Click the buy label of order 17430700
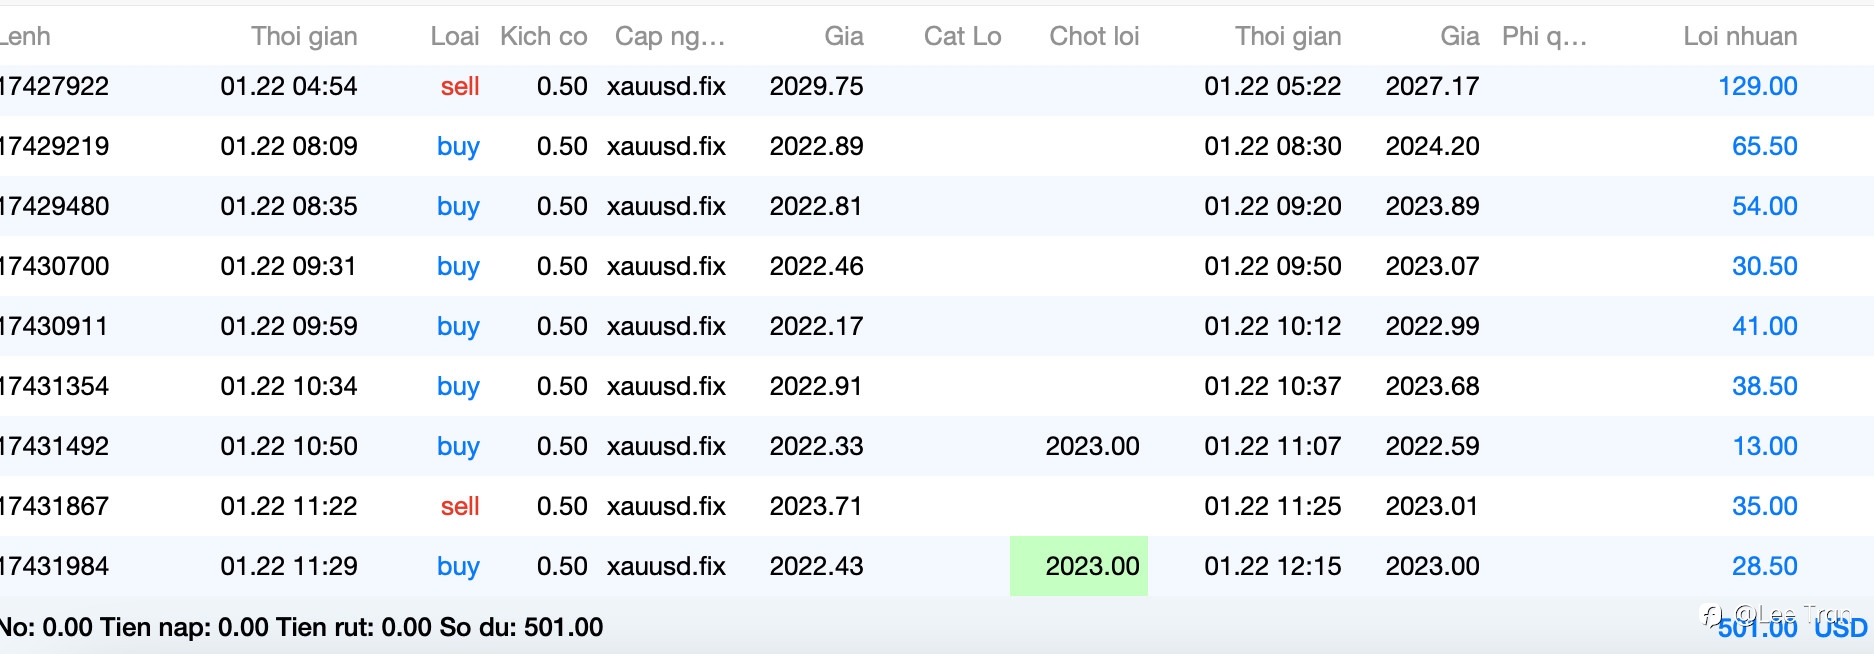The image size is (1874, 654). tap(458, 266)
